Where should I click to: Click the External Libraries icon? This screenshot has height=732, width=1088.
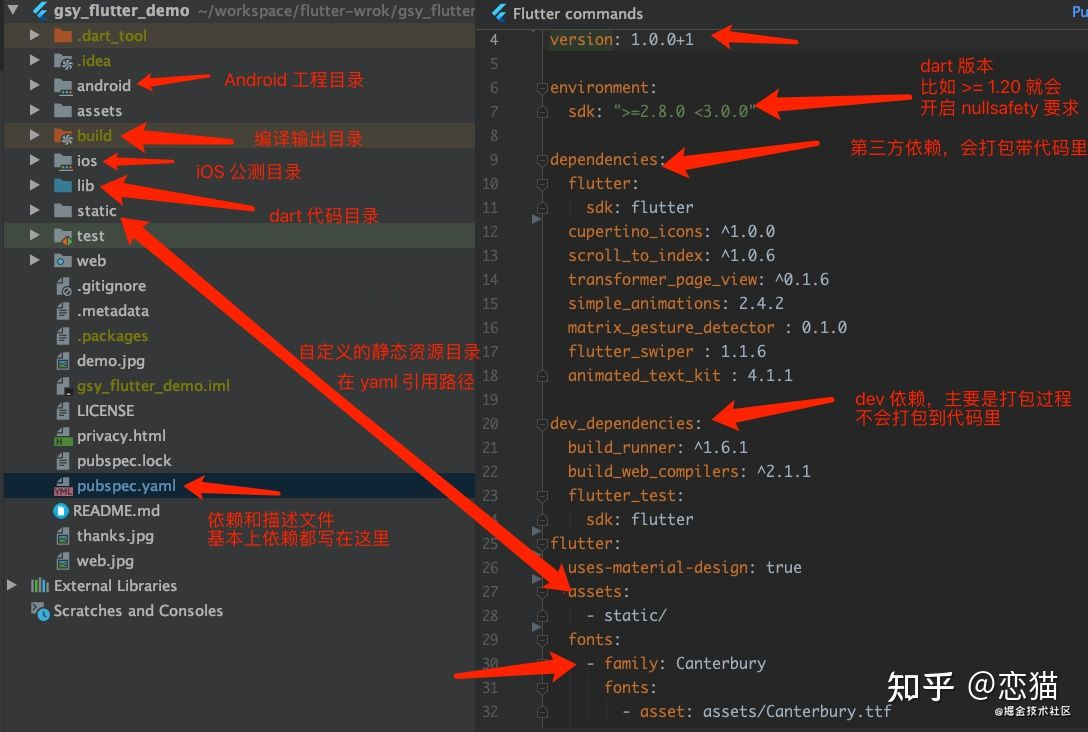click(x=40, y=586)
